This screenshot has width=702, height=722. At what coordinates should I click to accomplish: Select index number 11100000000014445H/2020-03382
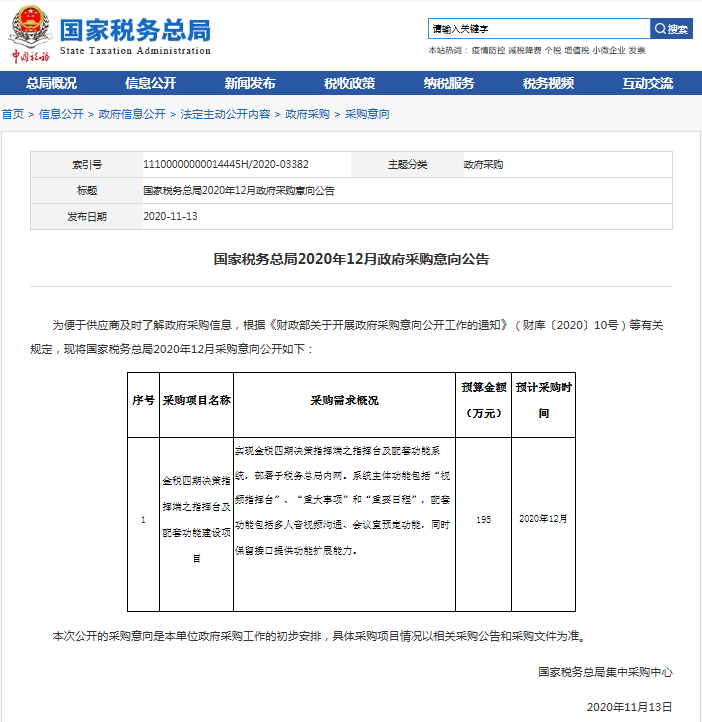226,164
